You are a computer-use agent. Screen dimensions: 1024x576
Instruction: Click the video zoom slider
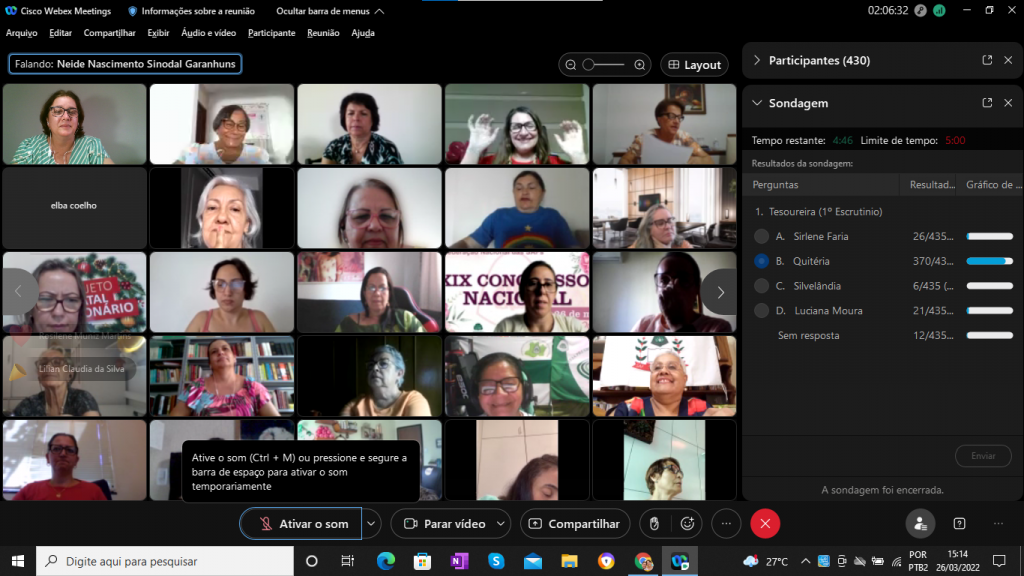coord(603,65)
